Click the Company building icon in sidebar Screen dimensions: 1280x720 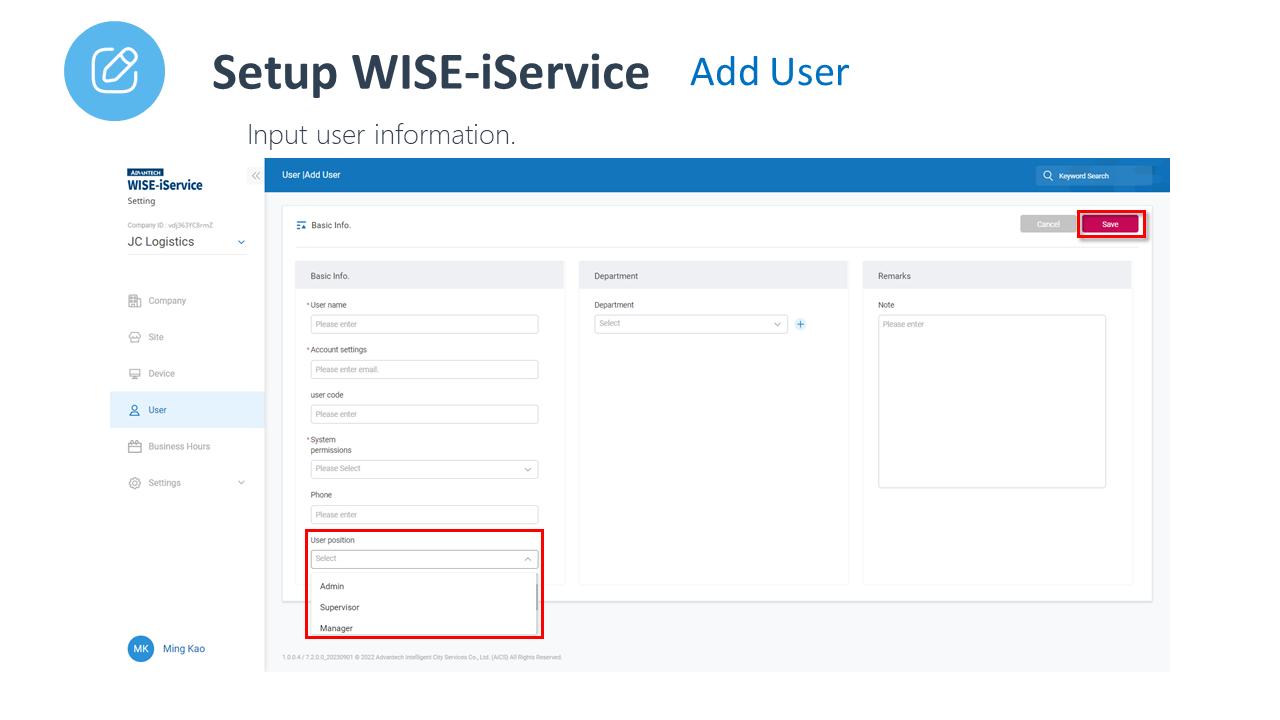click(135, 301)
